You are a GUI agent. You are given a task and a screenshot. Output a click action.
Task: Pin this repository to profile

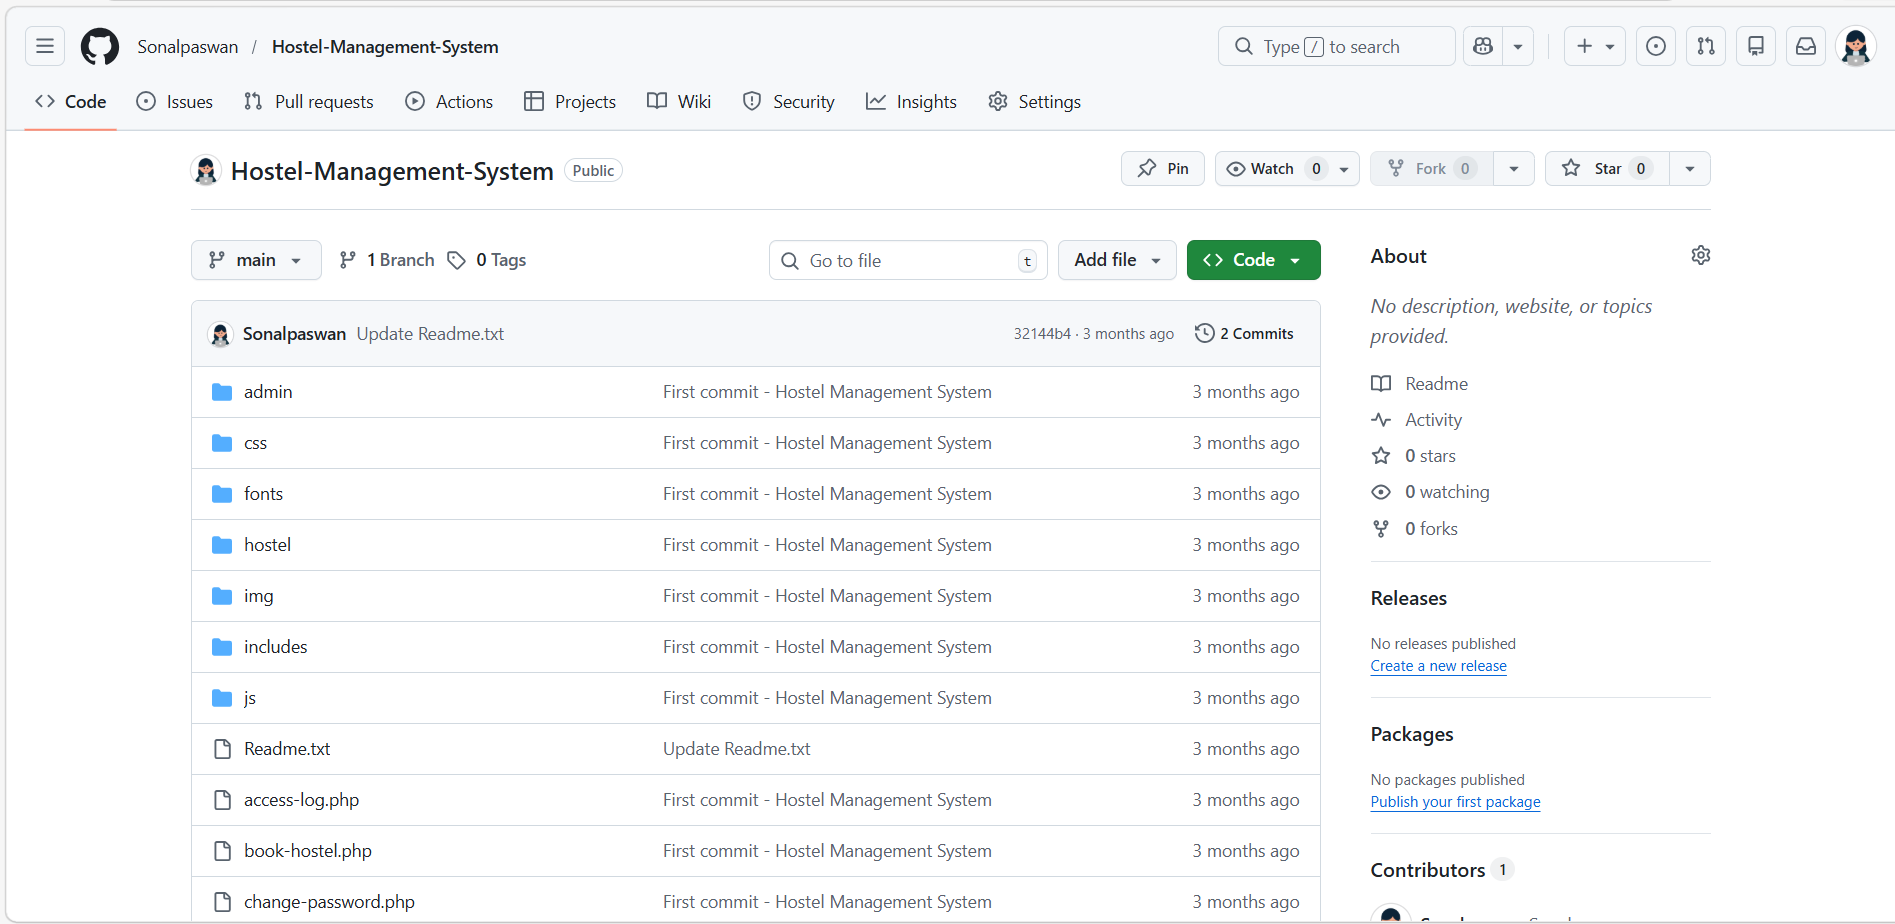[x=1163, y=169]
